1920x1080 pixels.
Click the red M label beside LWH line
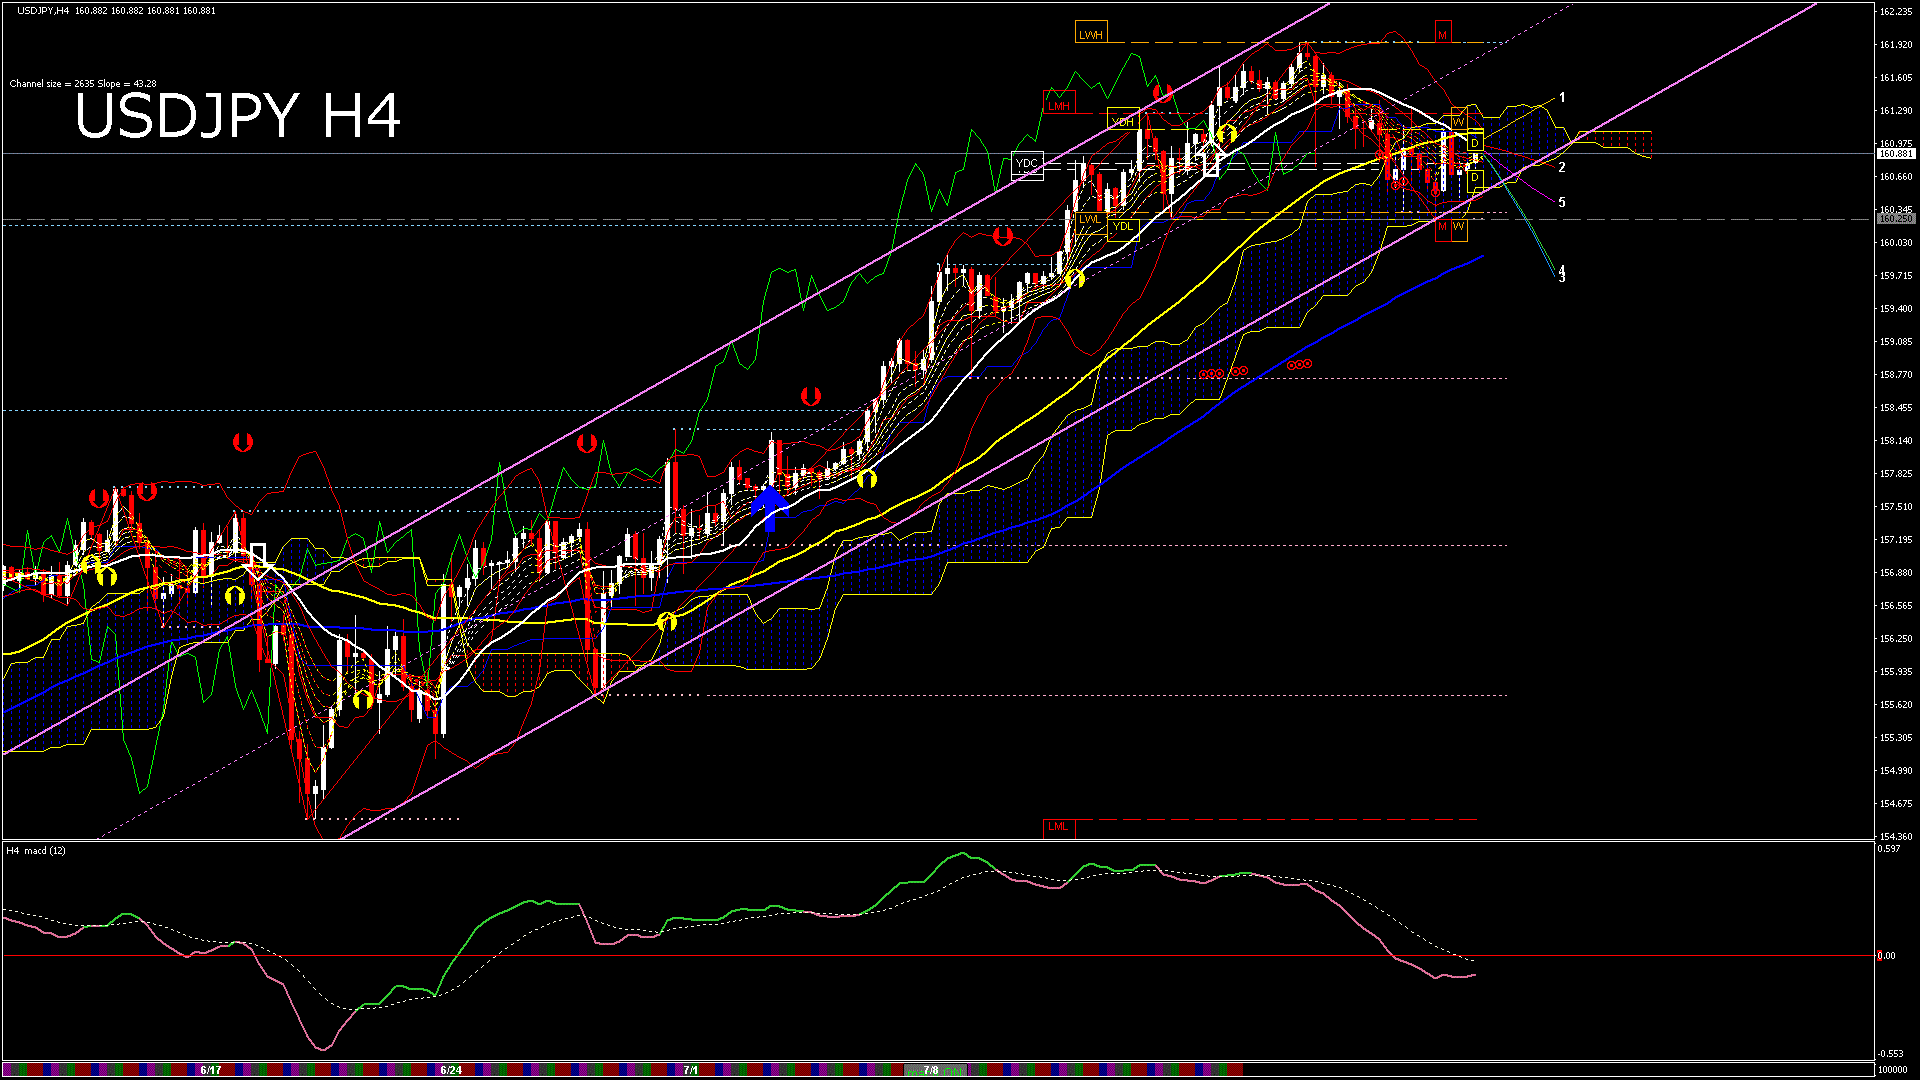pyautogui.click(x=1442, y=35)
